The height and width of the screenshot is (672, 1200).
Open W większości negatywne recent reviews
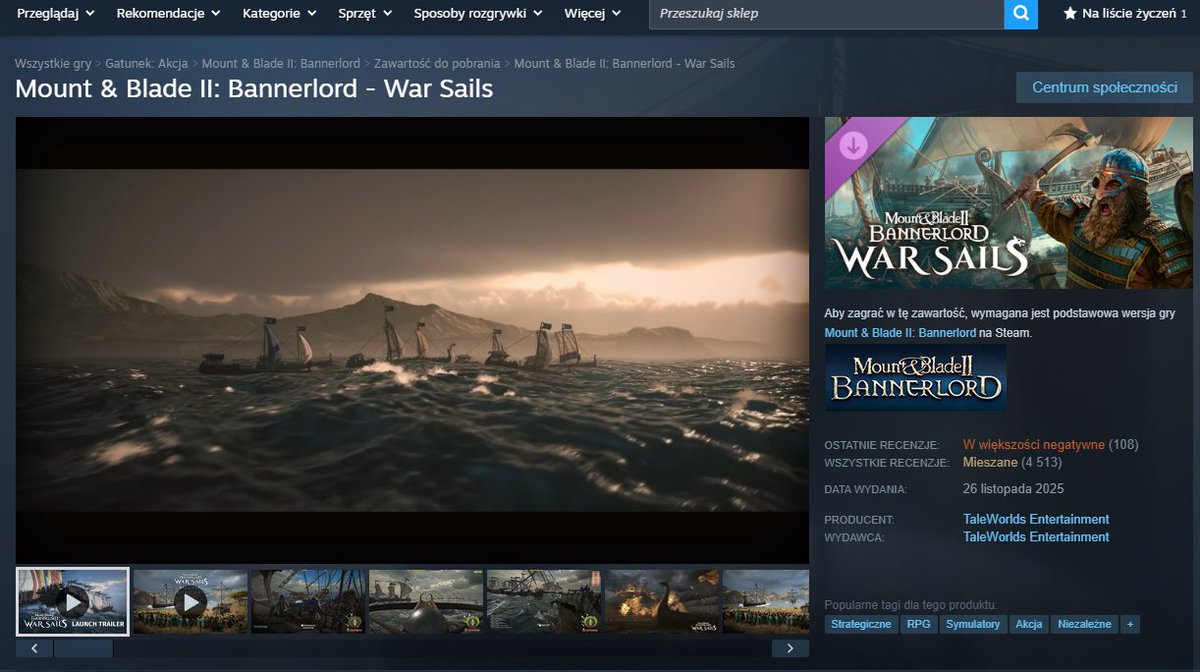tap(1034, 444)
